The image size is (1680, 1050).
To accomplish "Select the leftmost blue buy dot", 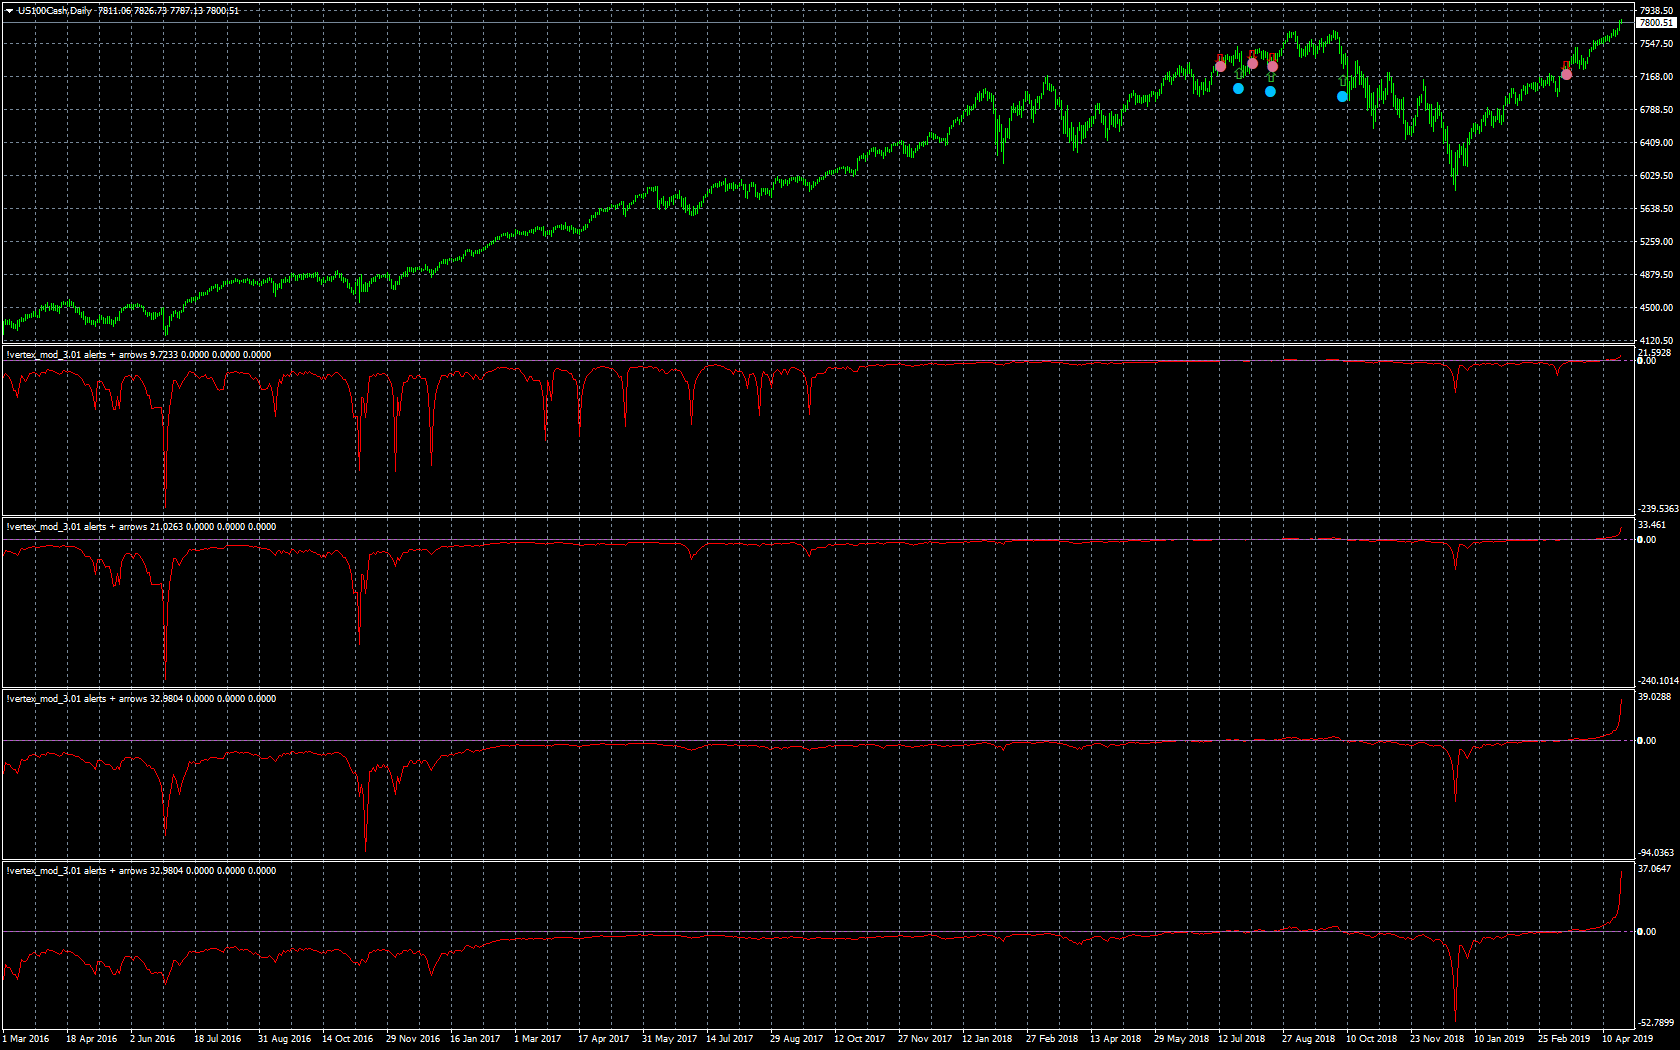I will pyautogui.click(x=1238, y=89).
